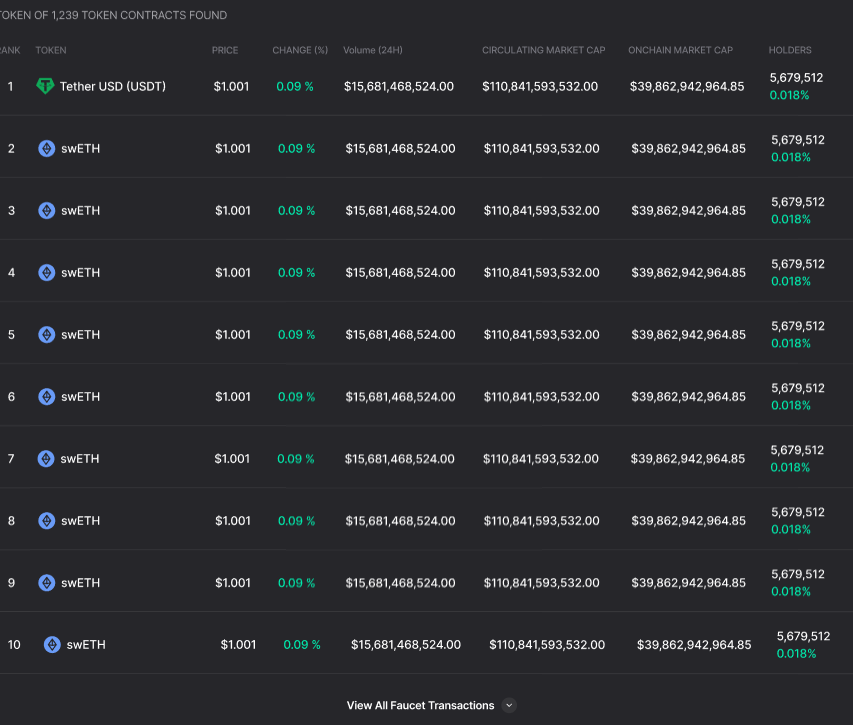Image resolution: width=853 pixels, height=725 pixels.
Task: Open the swETH token name in rank 2
Action: click(81, 148)
